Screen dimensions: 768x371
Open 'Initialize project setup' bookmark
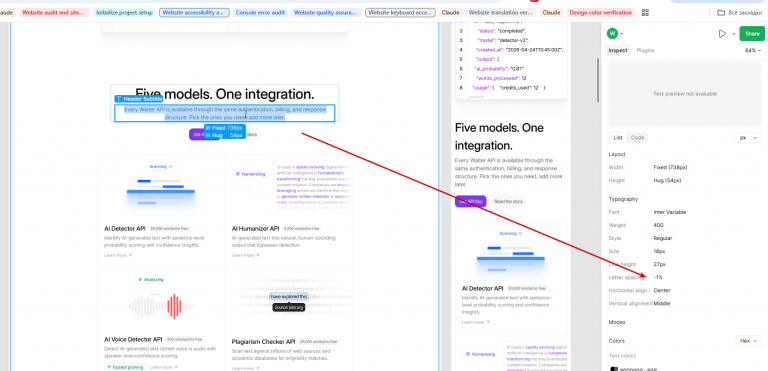pyautogui.click(x=124, y=13)
